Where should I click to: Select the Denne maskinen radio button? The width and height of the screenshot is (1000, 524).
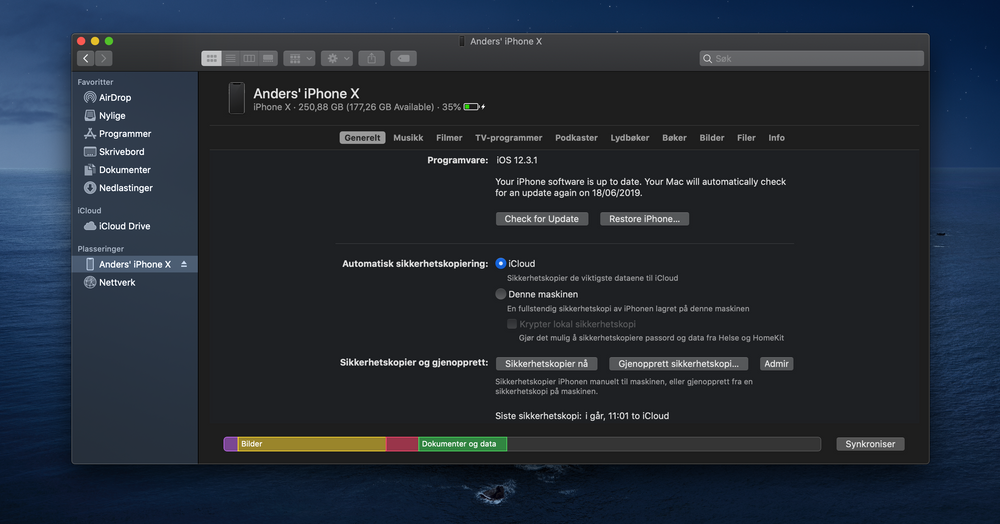pos(501,294)
